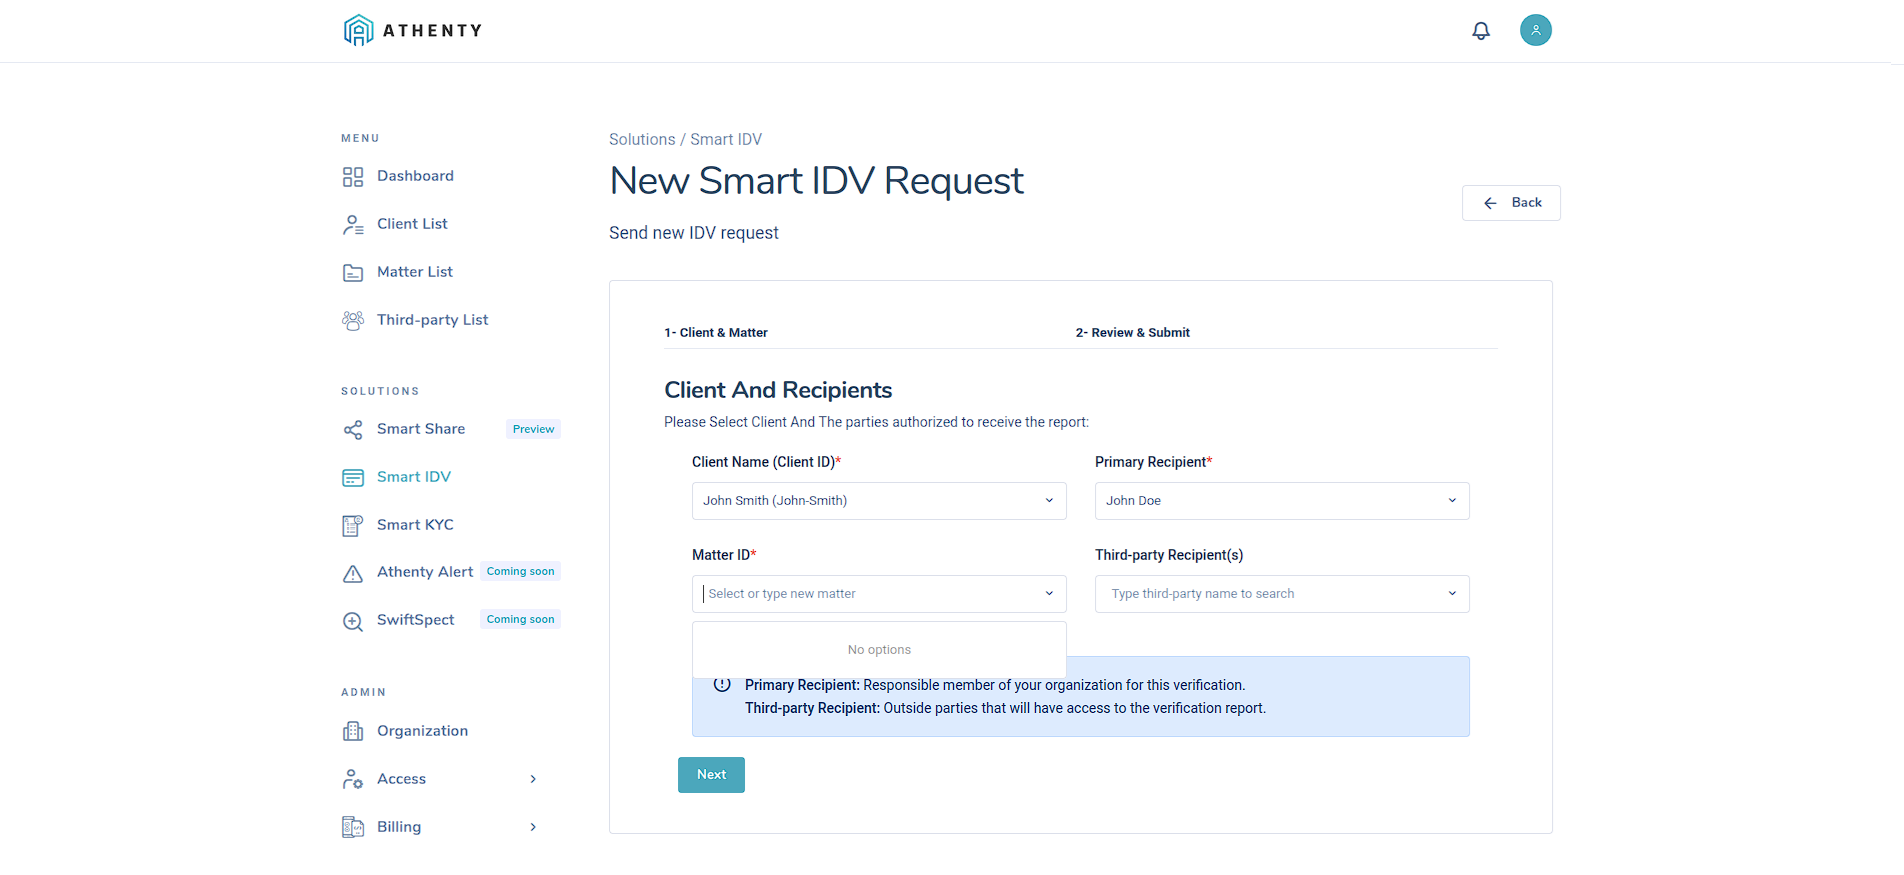This screenshot has height=875, width=1904.
Task: Open user profile avatar
Action: (x=1536, y=30)
